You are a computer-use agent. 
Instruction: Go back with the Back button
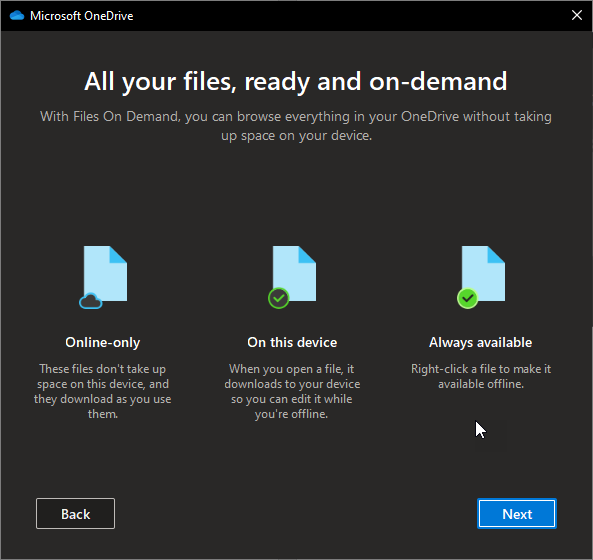(x=76, y=513)
